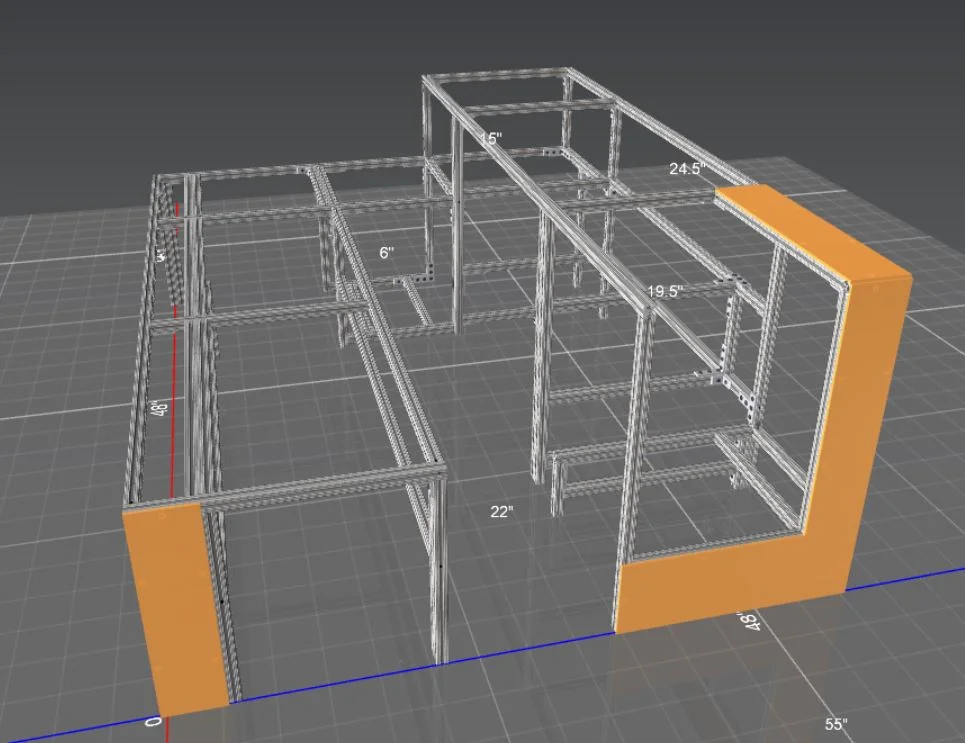Click the 0 origin label
The height and width of the screenshot is (743, 965).
153,721
